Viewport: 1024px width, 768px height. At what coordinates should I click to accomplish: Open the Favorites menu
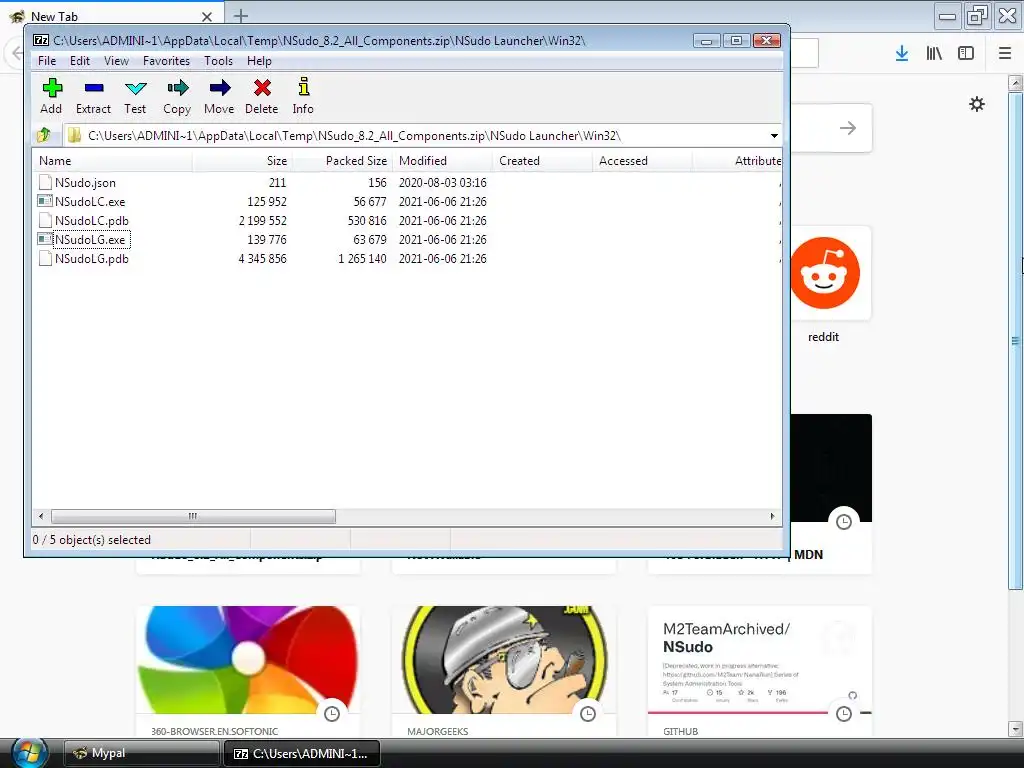tap(167, 61)
